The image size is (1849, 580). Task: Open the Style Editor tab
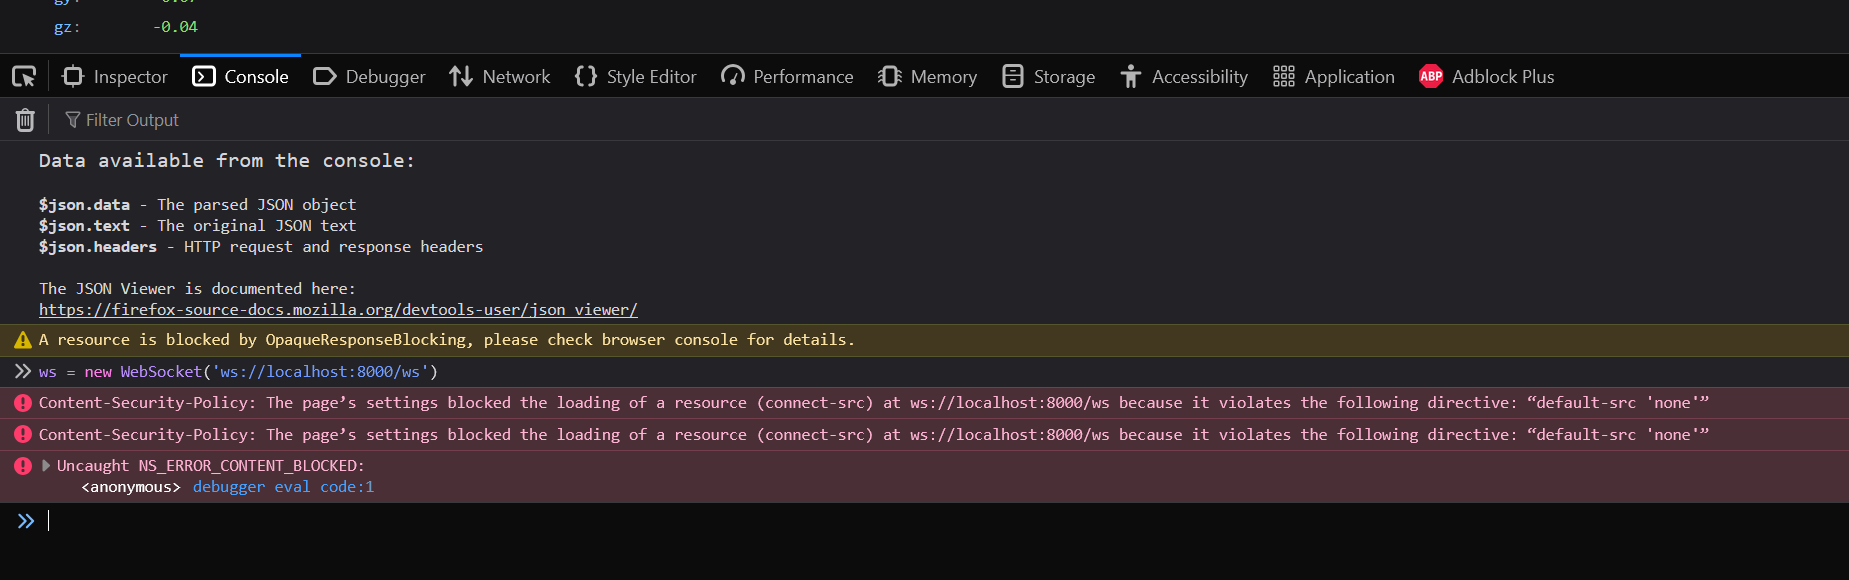[x=636, y=77]
